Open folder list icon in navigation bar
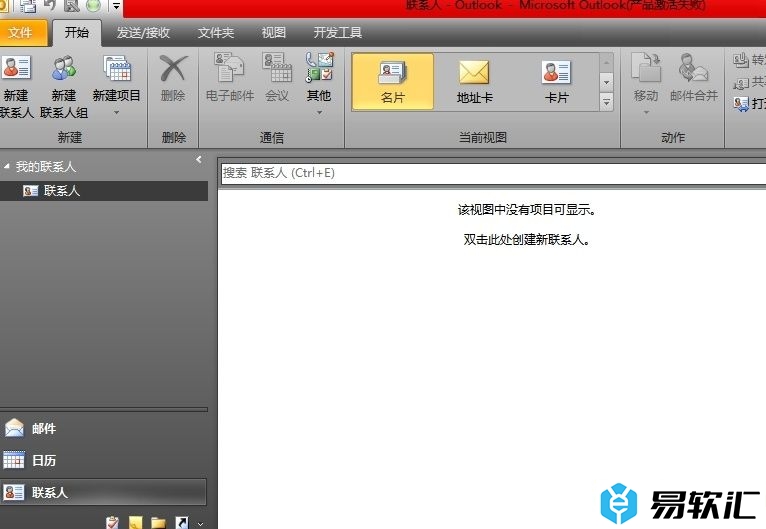This screenshot has height=529, width=766. (158, 523)
